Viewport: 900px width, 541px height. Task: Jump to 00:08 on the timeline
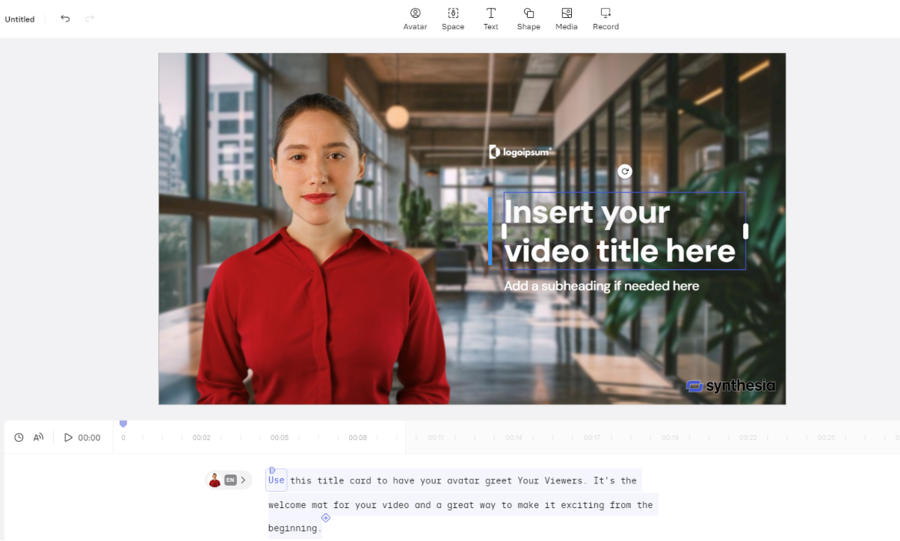358,437
